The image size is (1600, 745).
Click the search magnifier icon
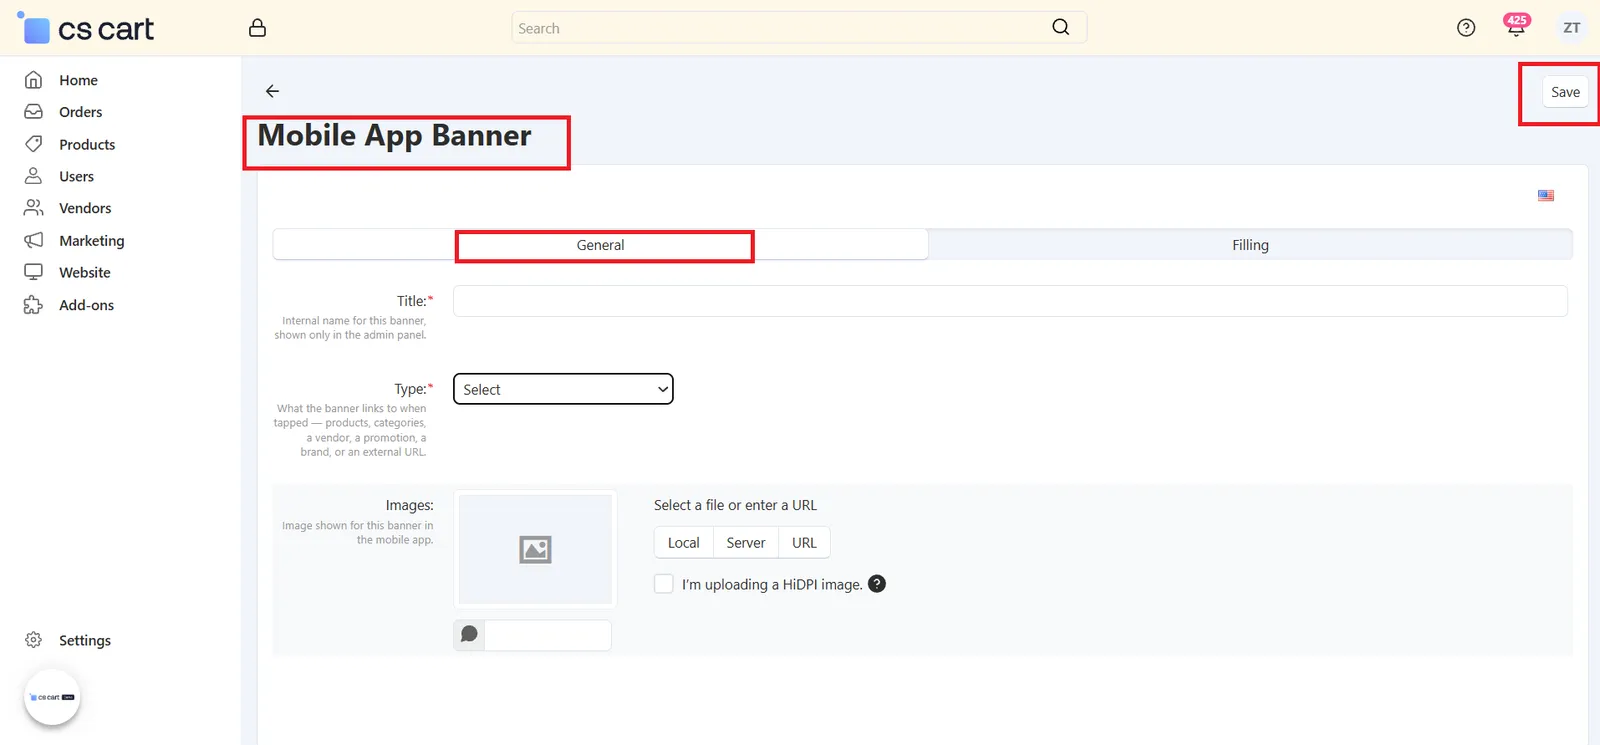1061,27
